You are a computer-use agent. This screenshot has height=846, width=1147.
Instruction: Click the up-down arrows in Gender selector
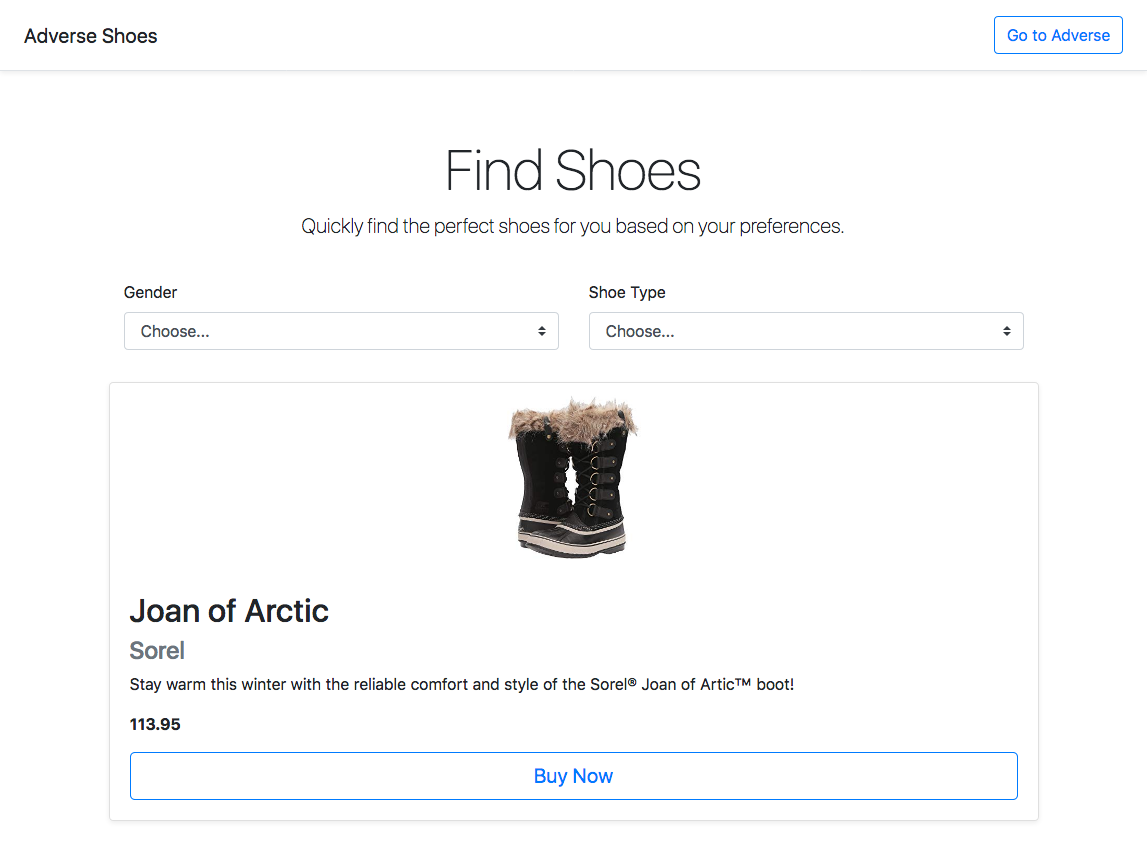[541, 331]
